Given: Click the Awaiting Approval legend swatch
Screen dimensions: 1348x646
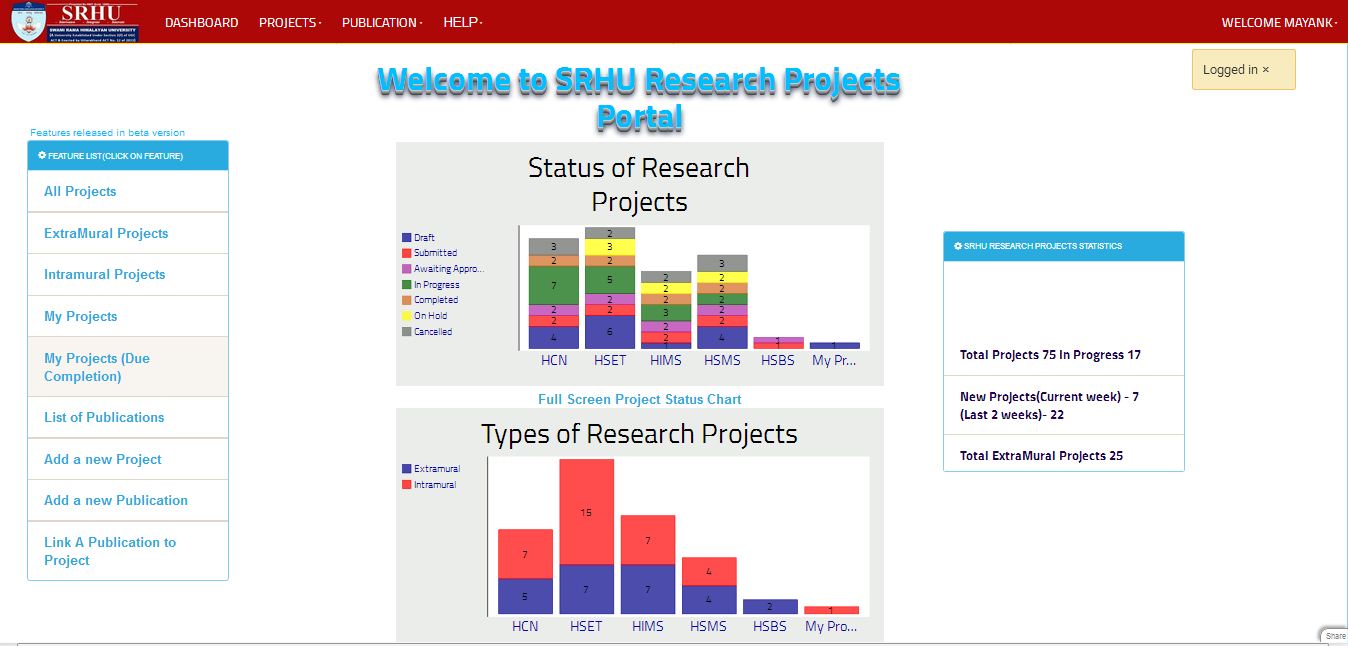Looking at the screenshot, I should tap(406, 269).
